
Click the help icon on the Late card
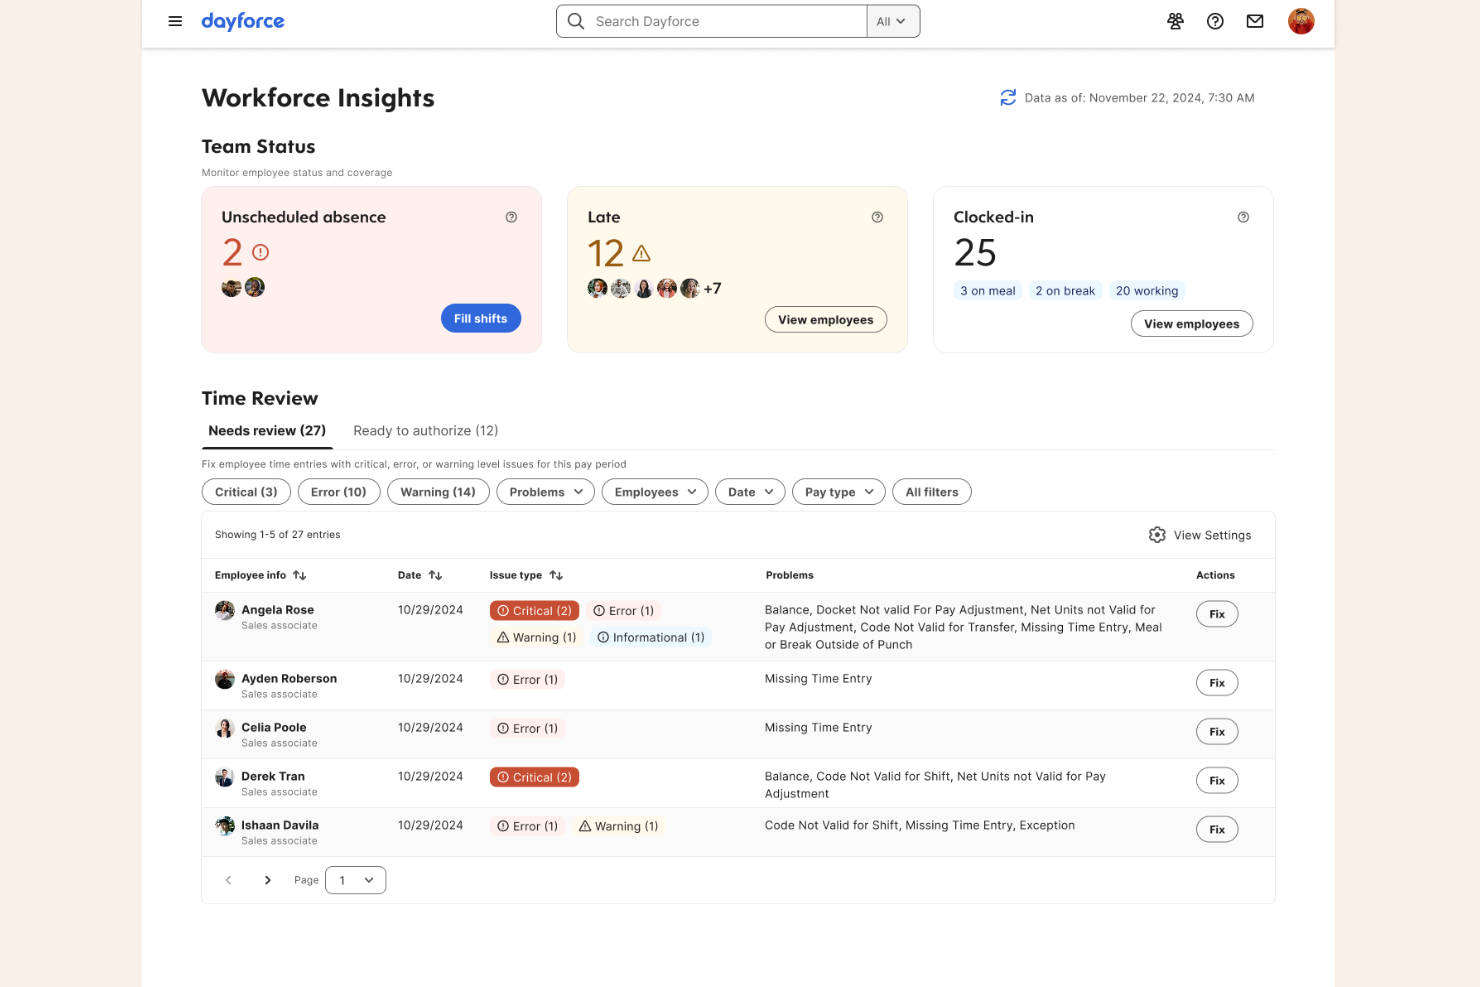(x=877, y=216)
